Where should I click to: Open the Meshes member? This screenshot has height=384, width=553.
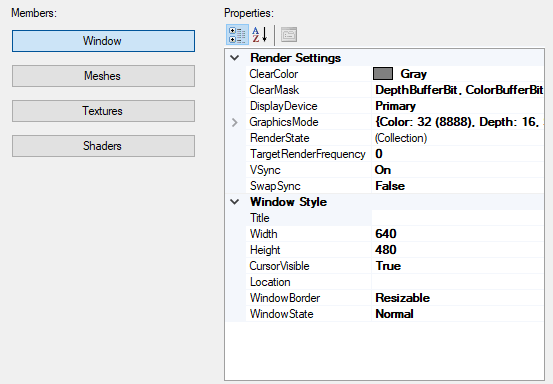[103, 76]
